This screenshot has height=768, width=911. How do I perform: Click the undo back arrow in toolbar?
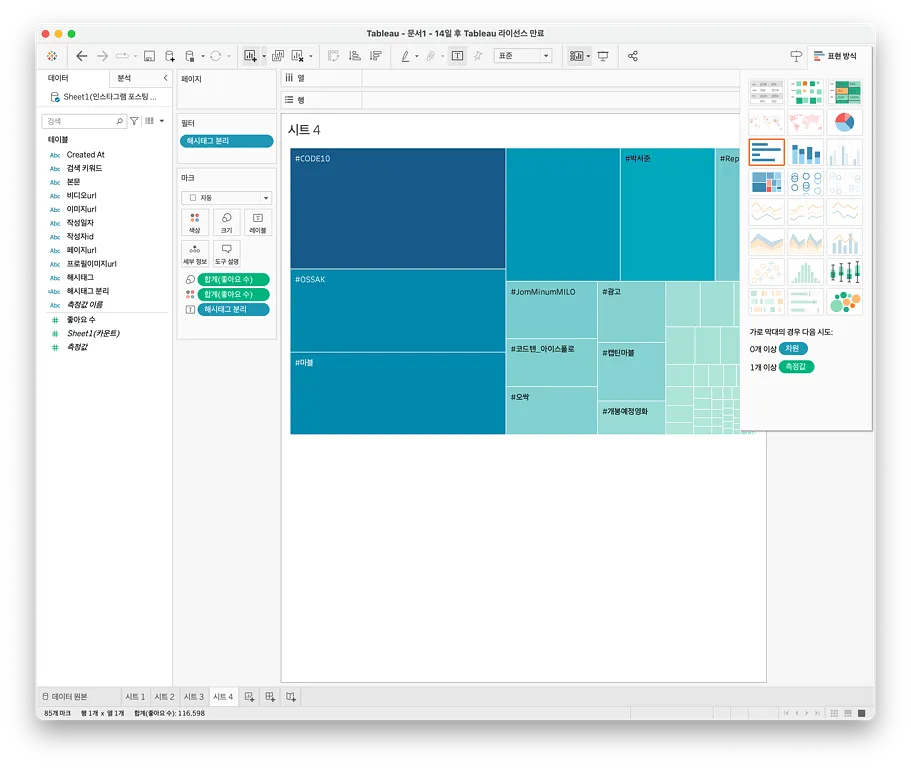tap(82, 56)
